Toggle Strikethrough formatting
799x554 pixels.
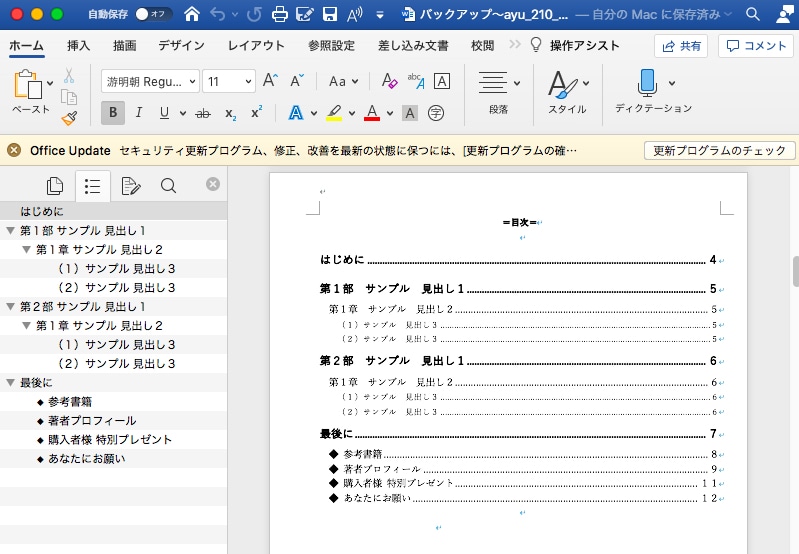point(203,113)
